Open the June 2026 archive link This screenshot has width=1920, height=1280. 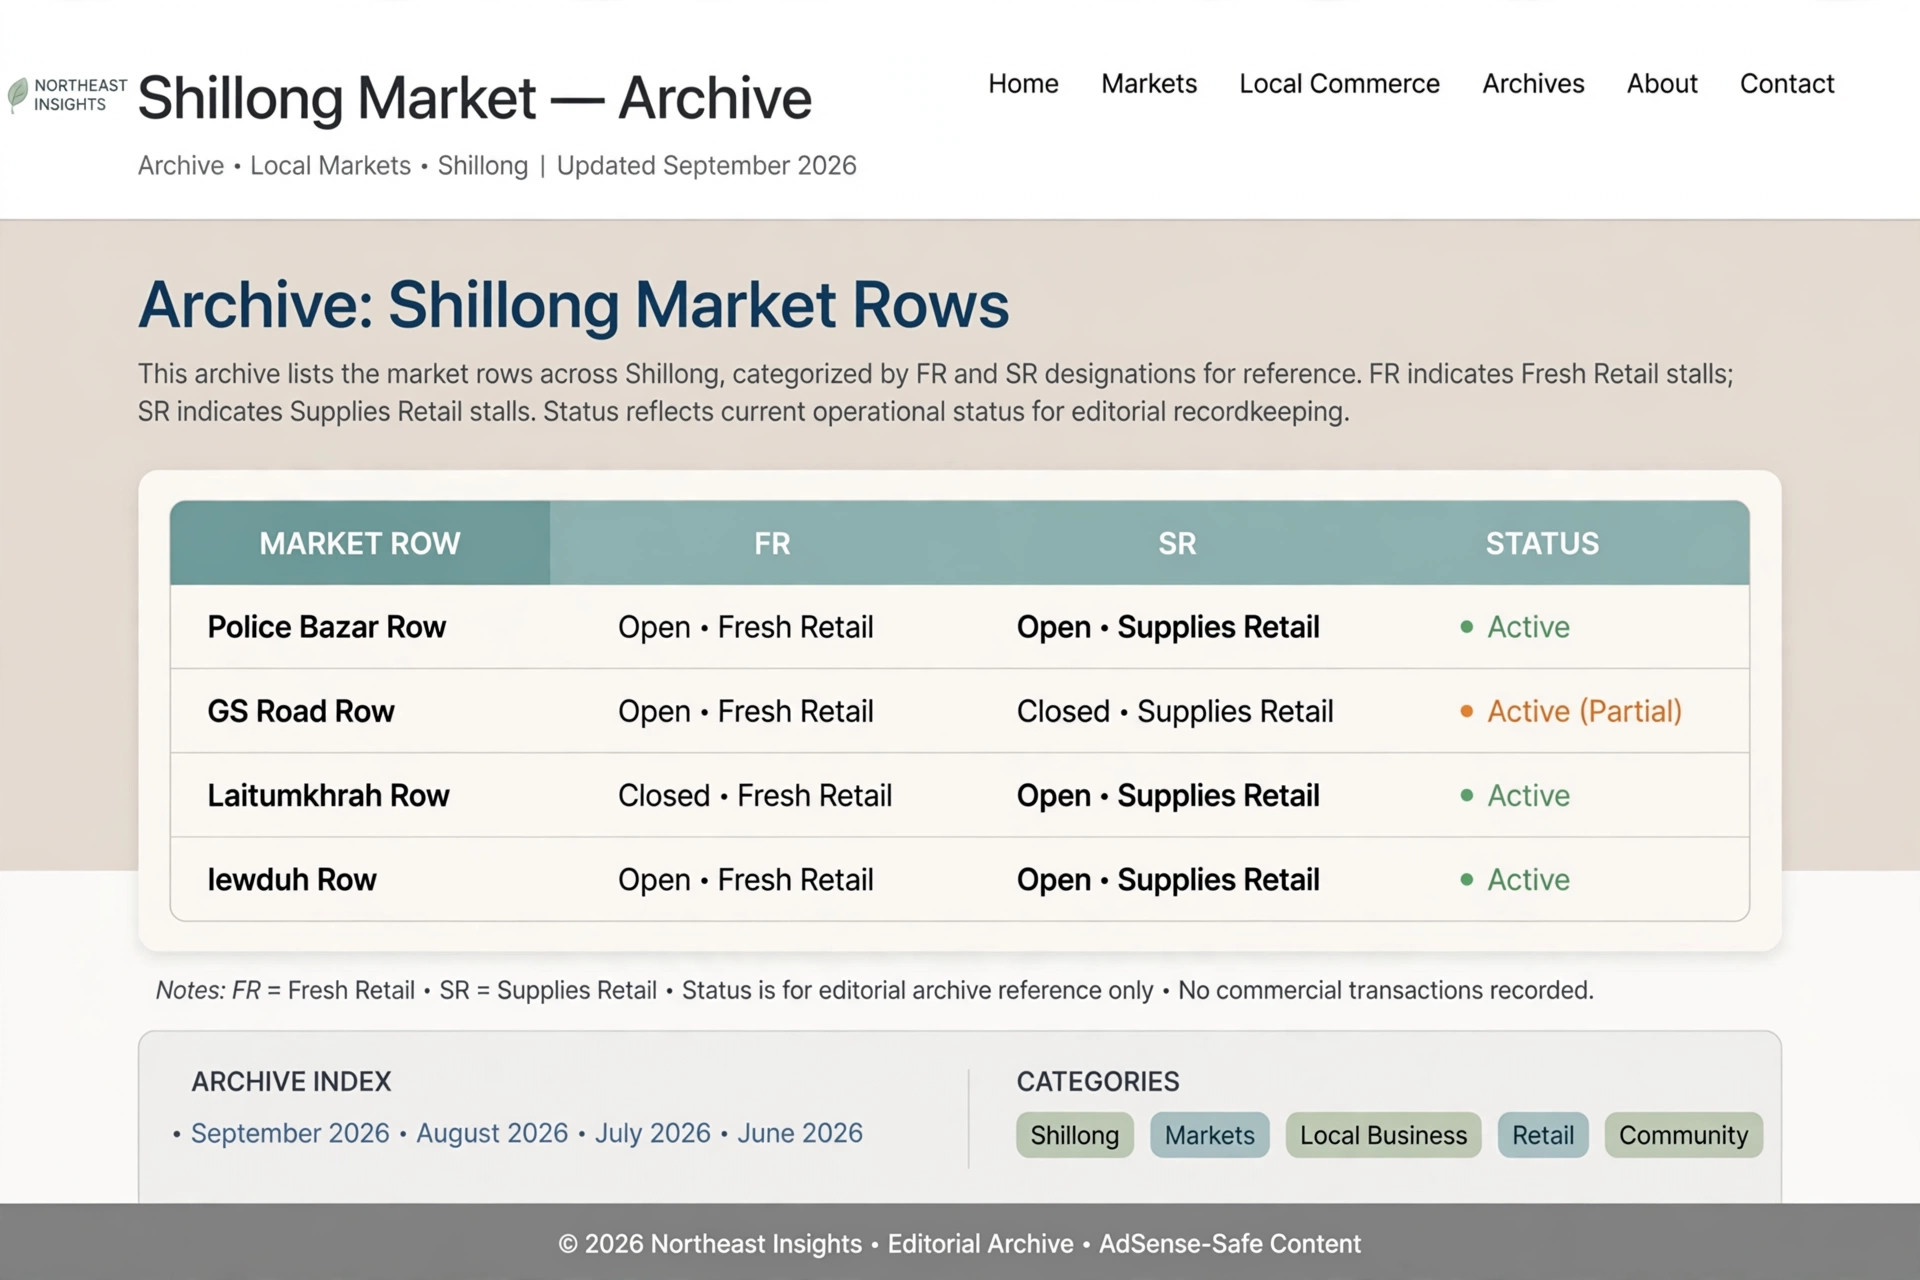coord(800,1133)
